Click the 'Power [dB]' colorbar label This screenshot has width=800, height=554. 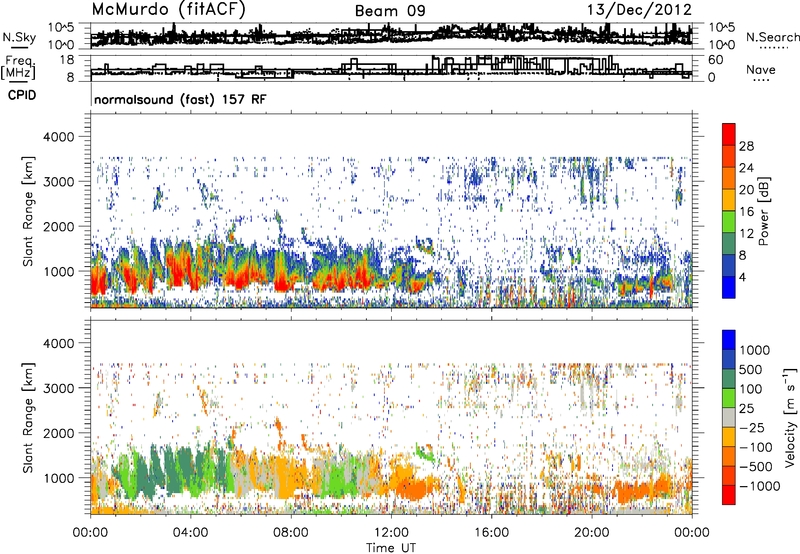coord(764,211)
